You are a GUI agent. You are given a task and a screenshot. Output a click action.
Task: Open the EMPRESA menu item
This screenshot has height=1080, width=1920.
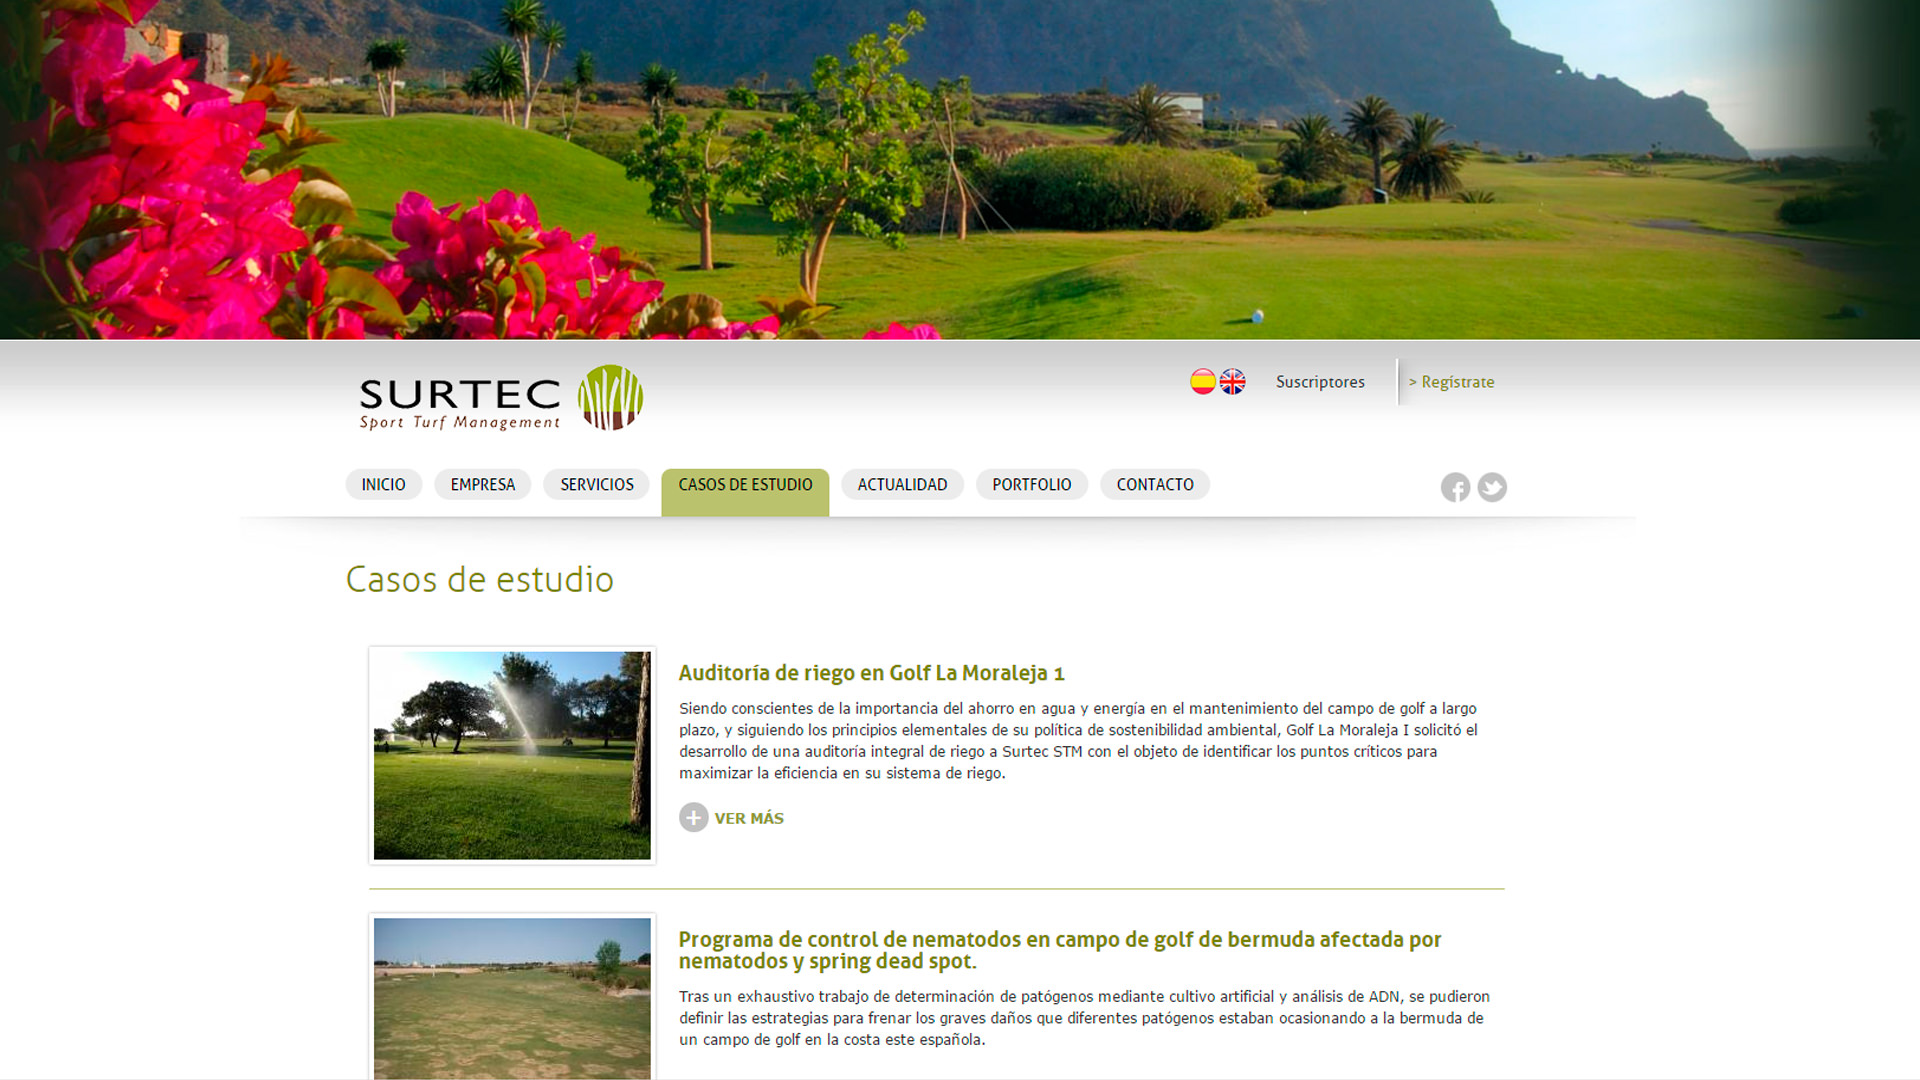[483, 484]
